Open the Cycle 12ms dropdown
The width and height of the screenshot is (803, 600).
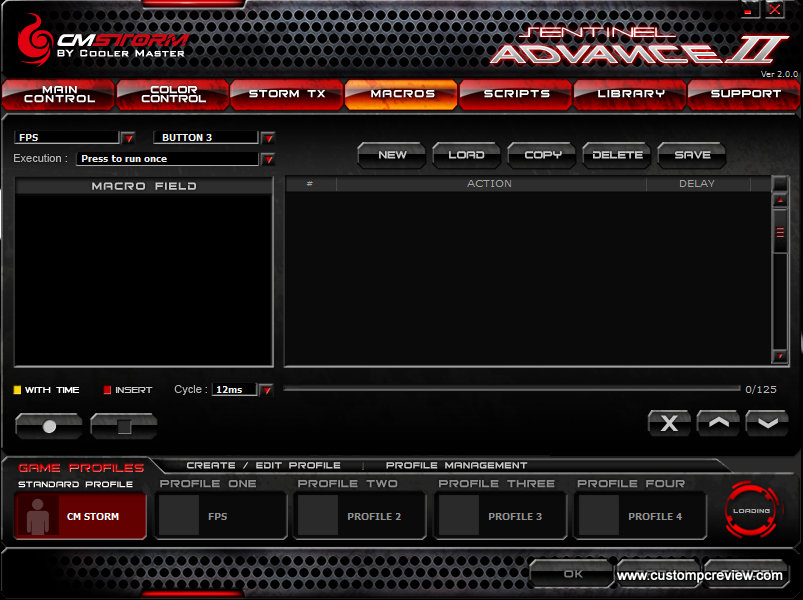(x=266, y=390)
